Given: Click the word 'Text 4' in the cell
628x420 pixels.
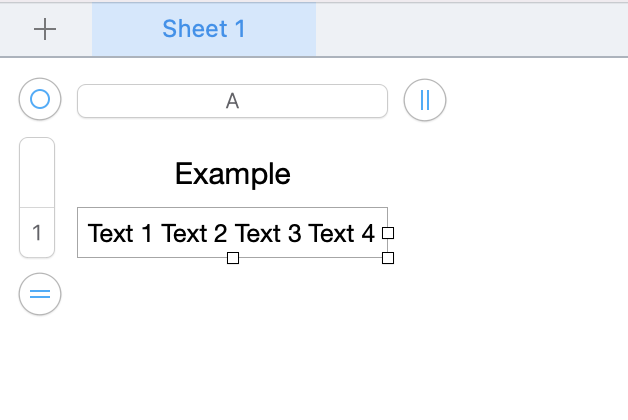Looking at the screenshot, I should 341,234.
